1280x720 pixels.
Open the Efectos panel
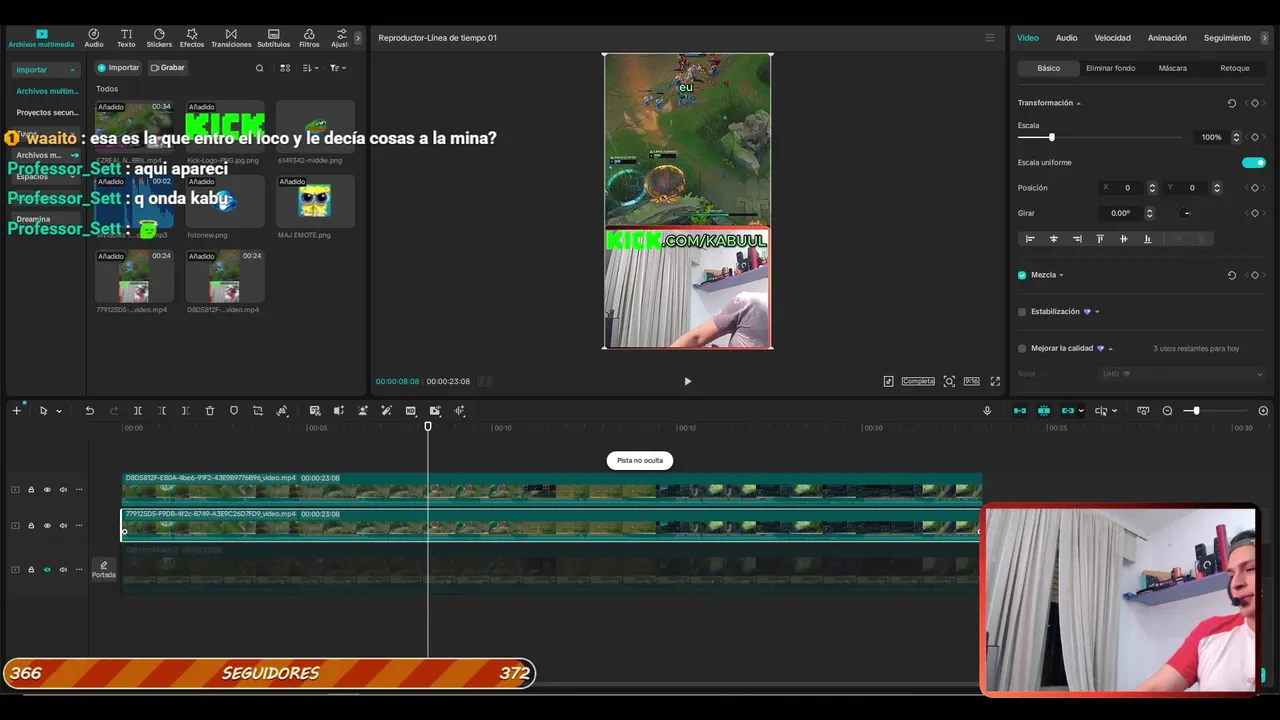point(192,38)
